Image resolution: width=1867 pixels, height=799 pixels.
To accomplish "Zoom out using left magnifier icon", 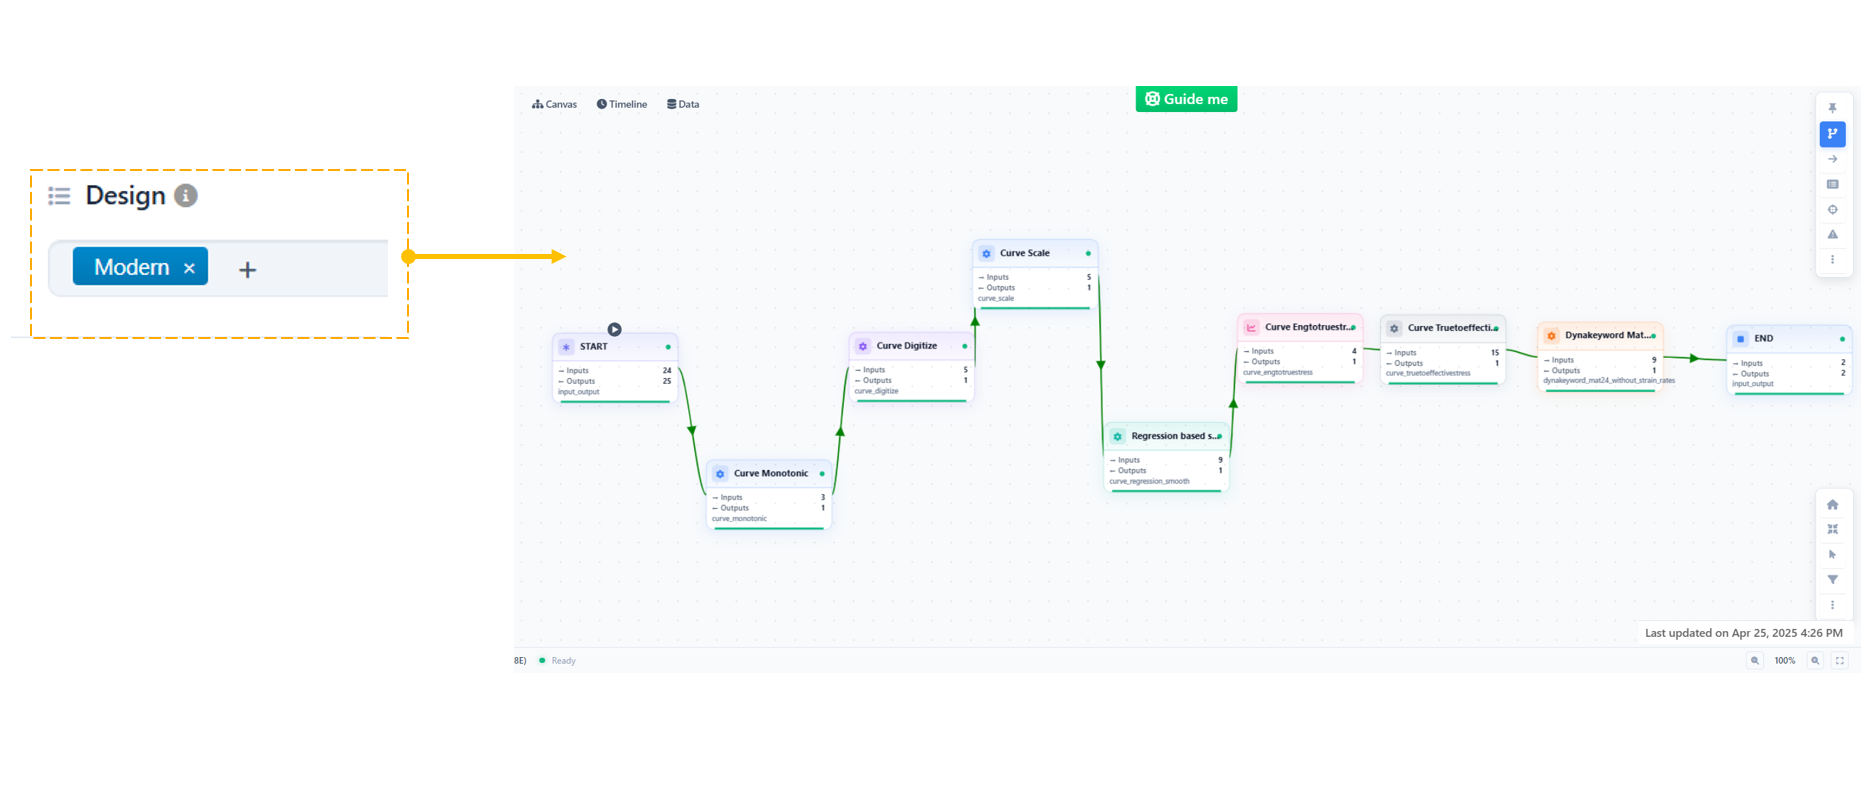I will 1754,661.
